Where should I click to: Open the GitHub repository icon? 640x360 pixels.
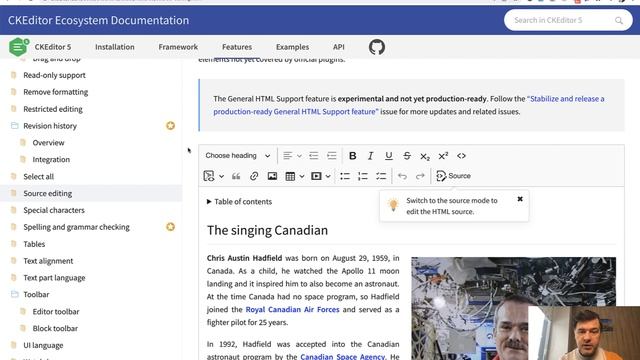pos(377,47)
